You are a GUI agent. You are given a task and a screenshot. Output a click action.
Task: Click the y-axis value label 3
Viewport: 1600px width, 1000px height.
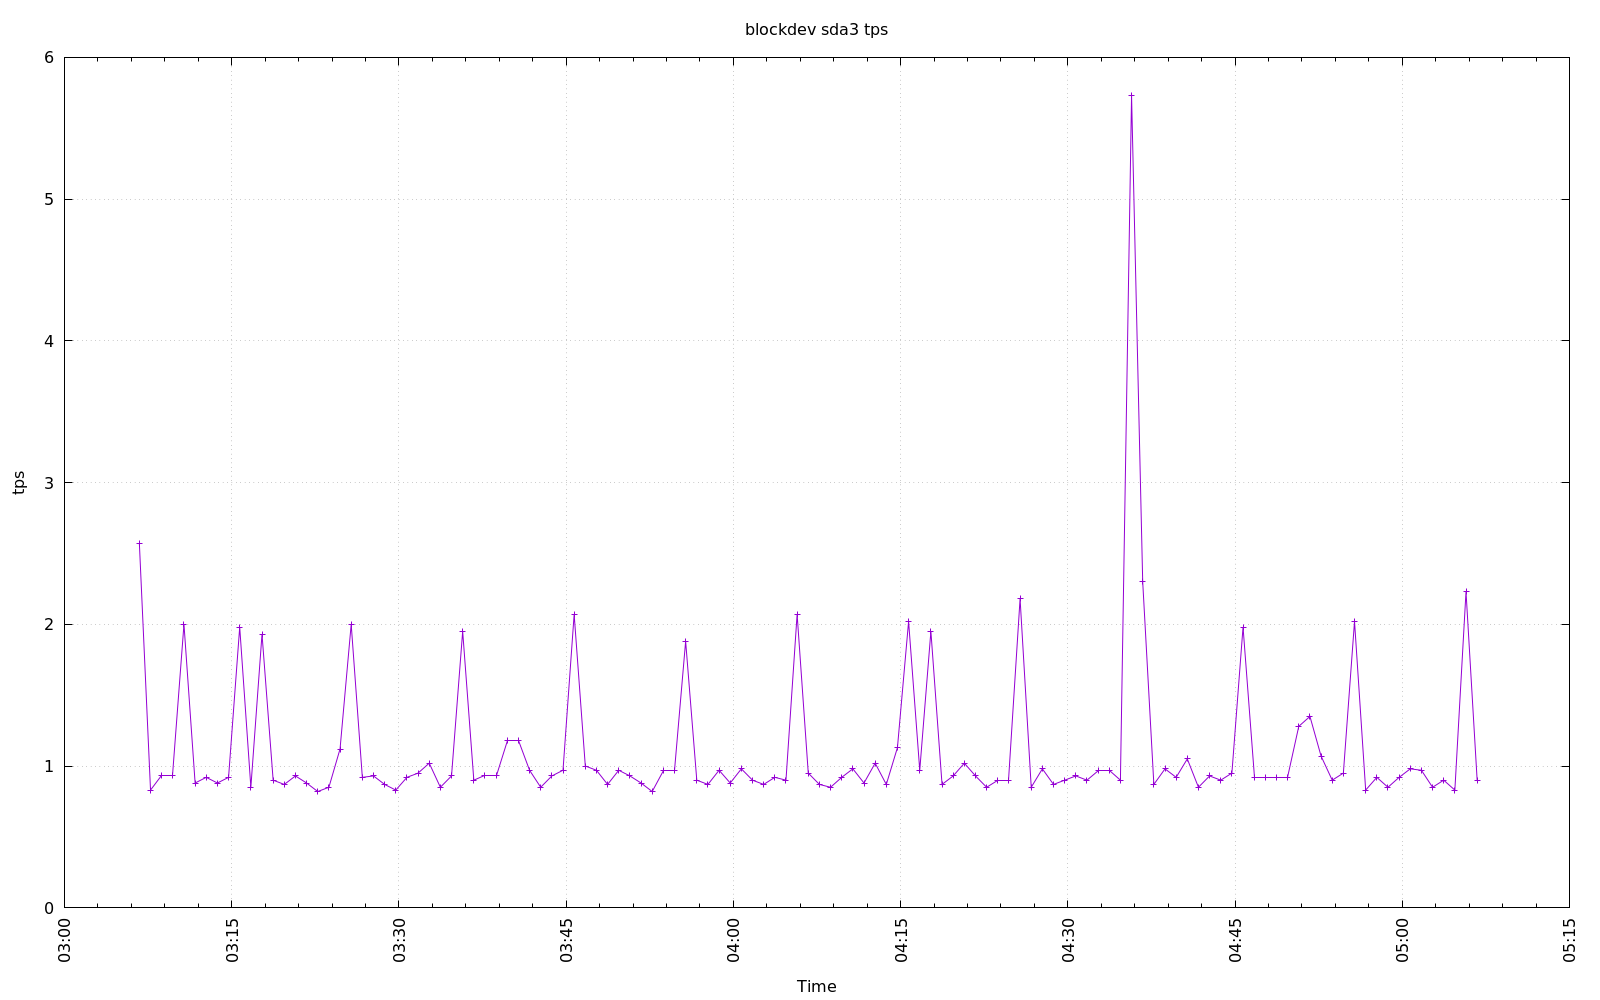(x=48, y=483)
